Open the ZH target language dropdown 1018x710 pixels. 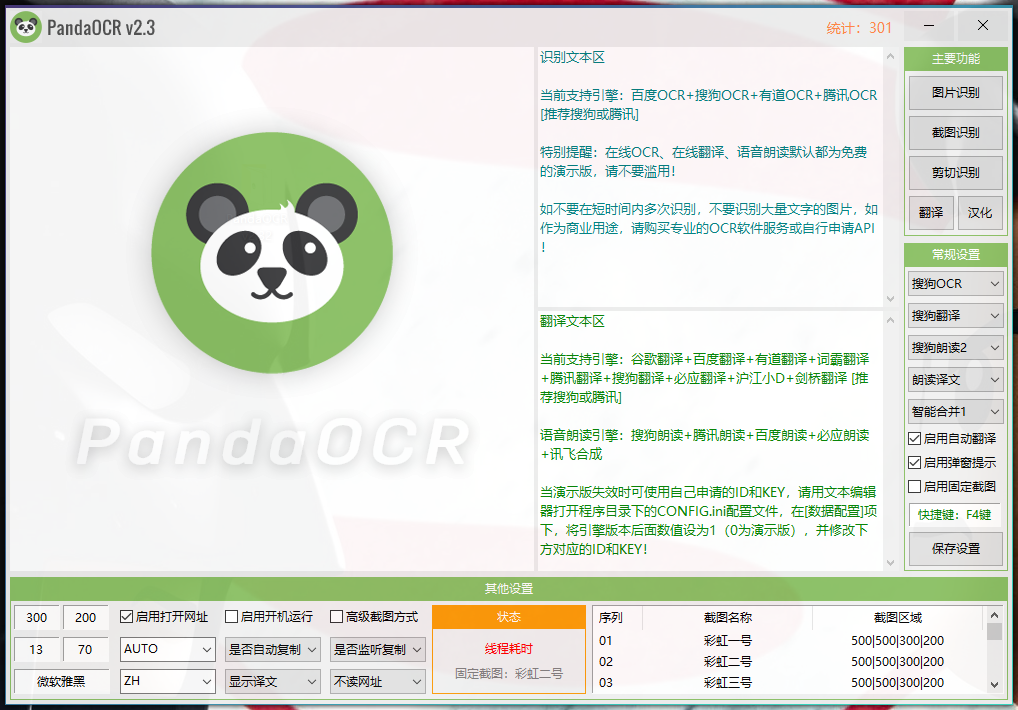pyautogui.click(x=168, y=681)
